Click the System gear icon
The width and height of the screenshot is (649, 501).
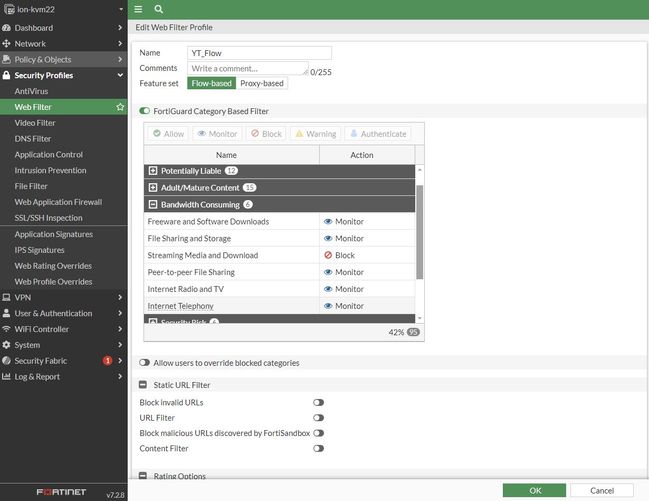click(x=6, y=345)
